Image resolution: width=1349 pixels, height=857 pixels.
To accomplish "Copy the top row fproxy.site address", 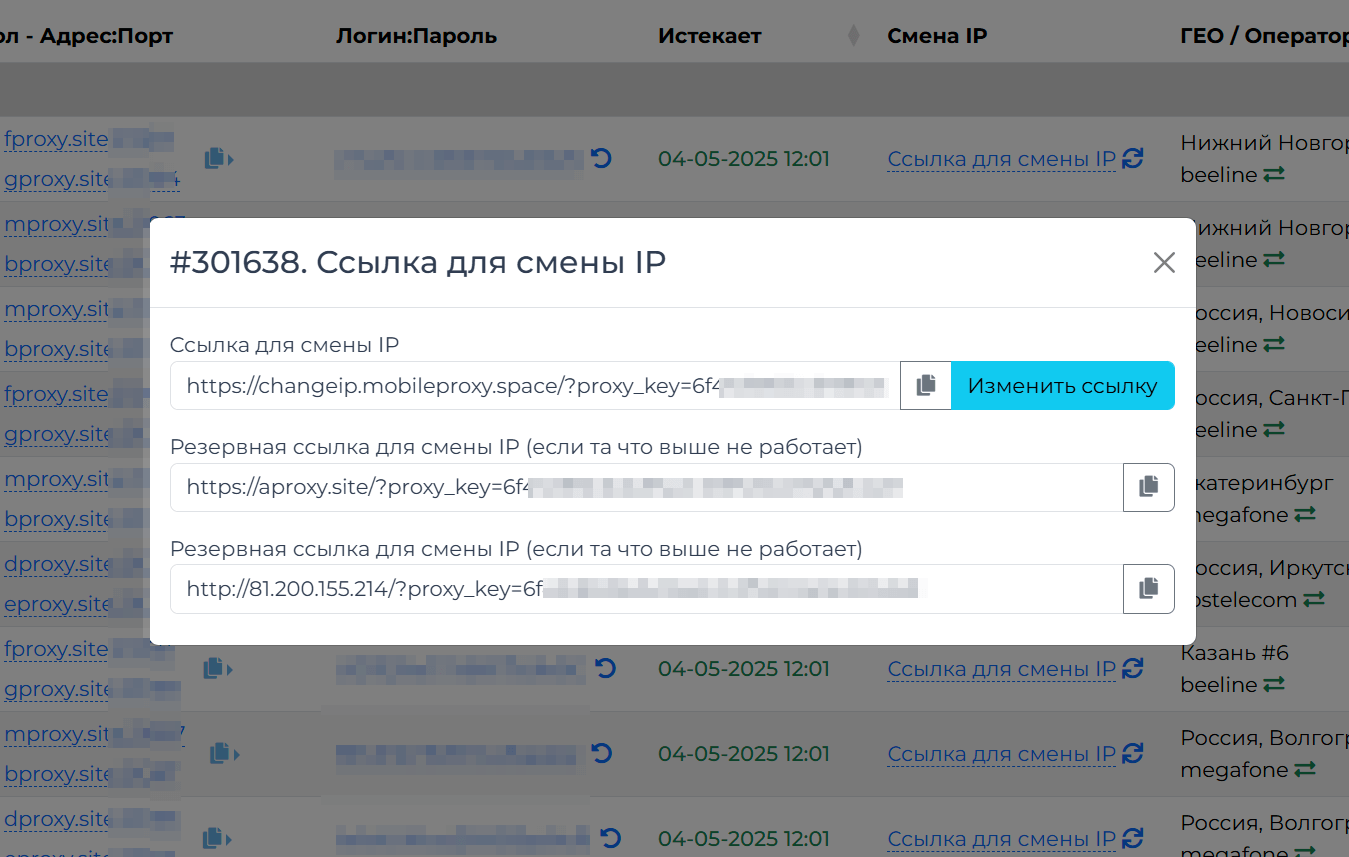I will (x=217, y=158).
